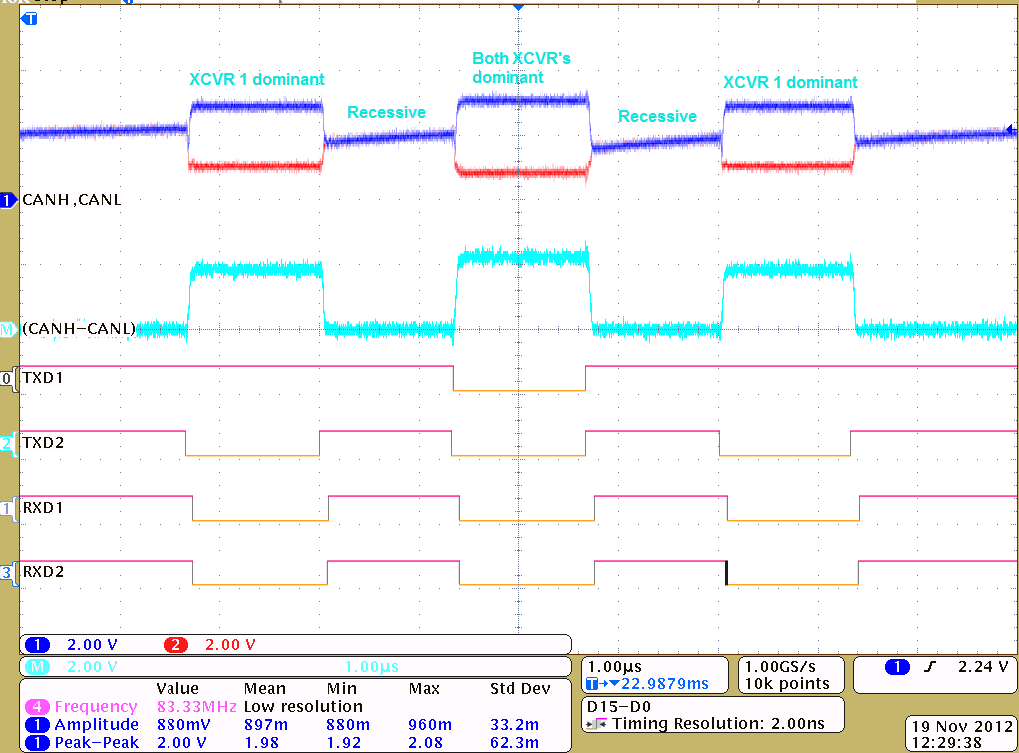This screenshot has width=1019, height=753.
Task: Click the trigger level arrow on the right edge
Action: [x=1010, y=129]
